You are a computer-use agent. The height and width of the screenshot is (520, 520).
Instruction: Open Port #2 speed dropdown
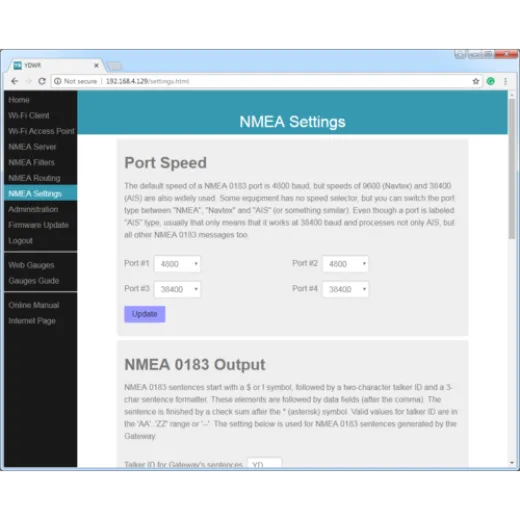coord(345,264)
